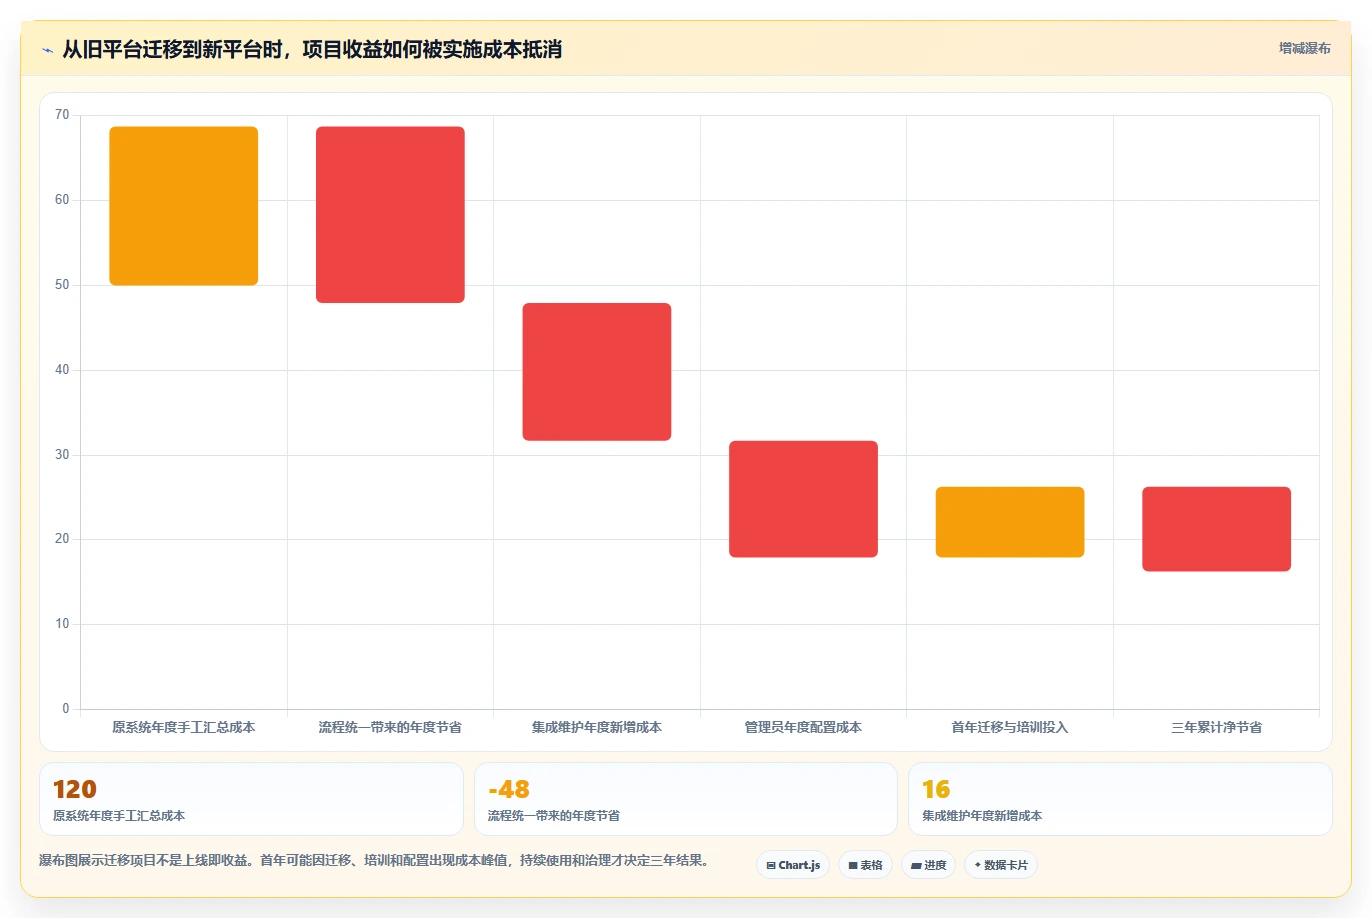
Task: Click axis label 管理员年度配置成本
Action: coord(803,728)
